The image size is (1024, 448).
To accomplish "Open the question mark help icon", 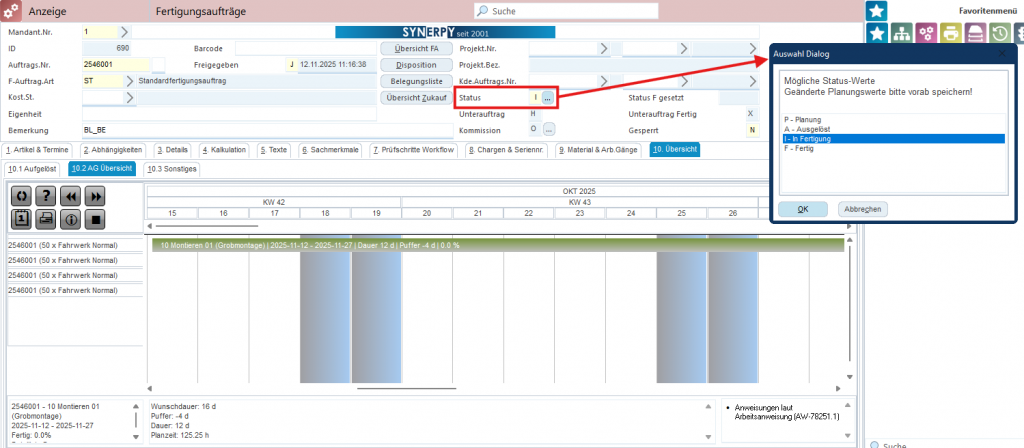I will point(46,197).
